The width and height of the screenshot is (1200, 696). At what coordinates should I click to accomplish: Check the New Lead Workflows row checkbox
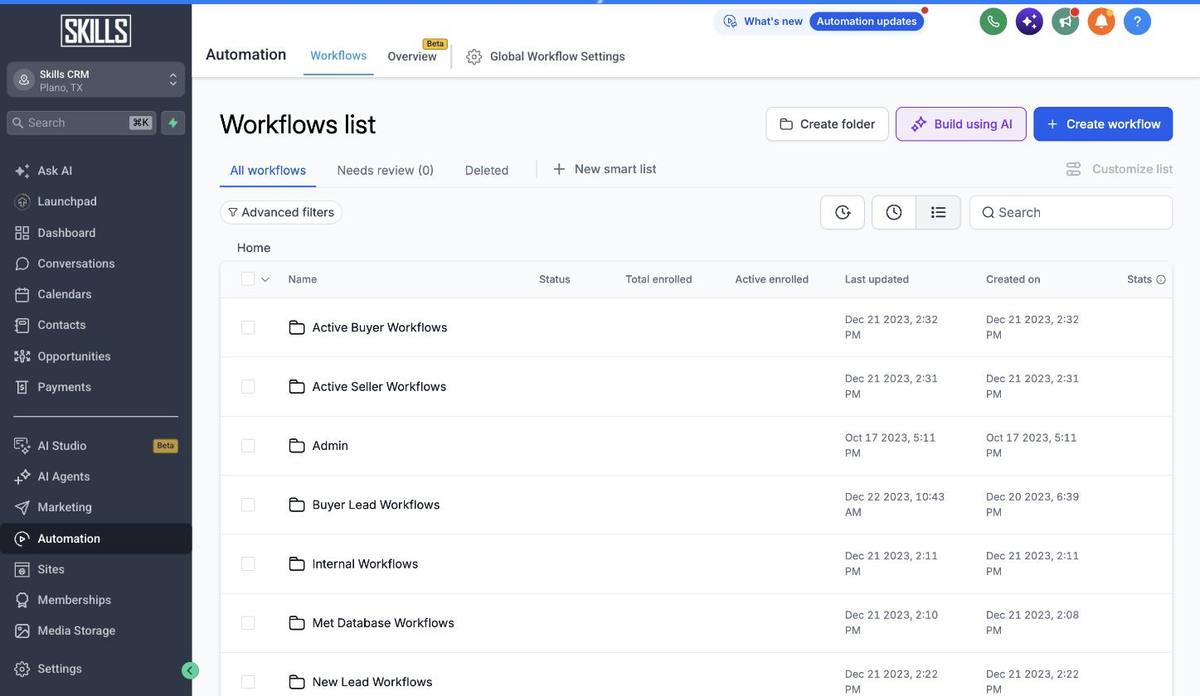pos(248,681)
